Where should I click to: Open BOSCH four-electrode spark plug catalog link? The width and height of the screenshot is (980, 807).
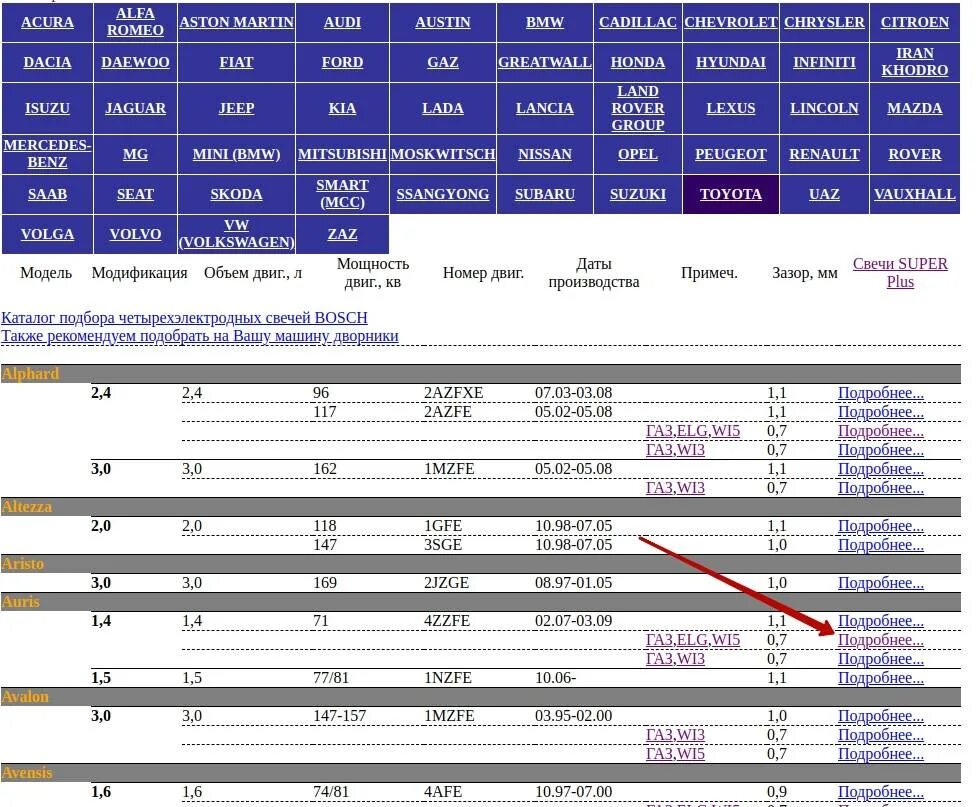184,318
